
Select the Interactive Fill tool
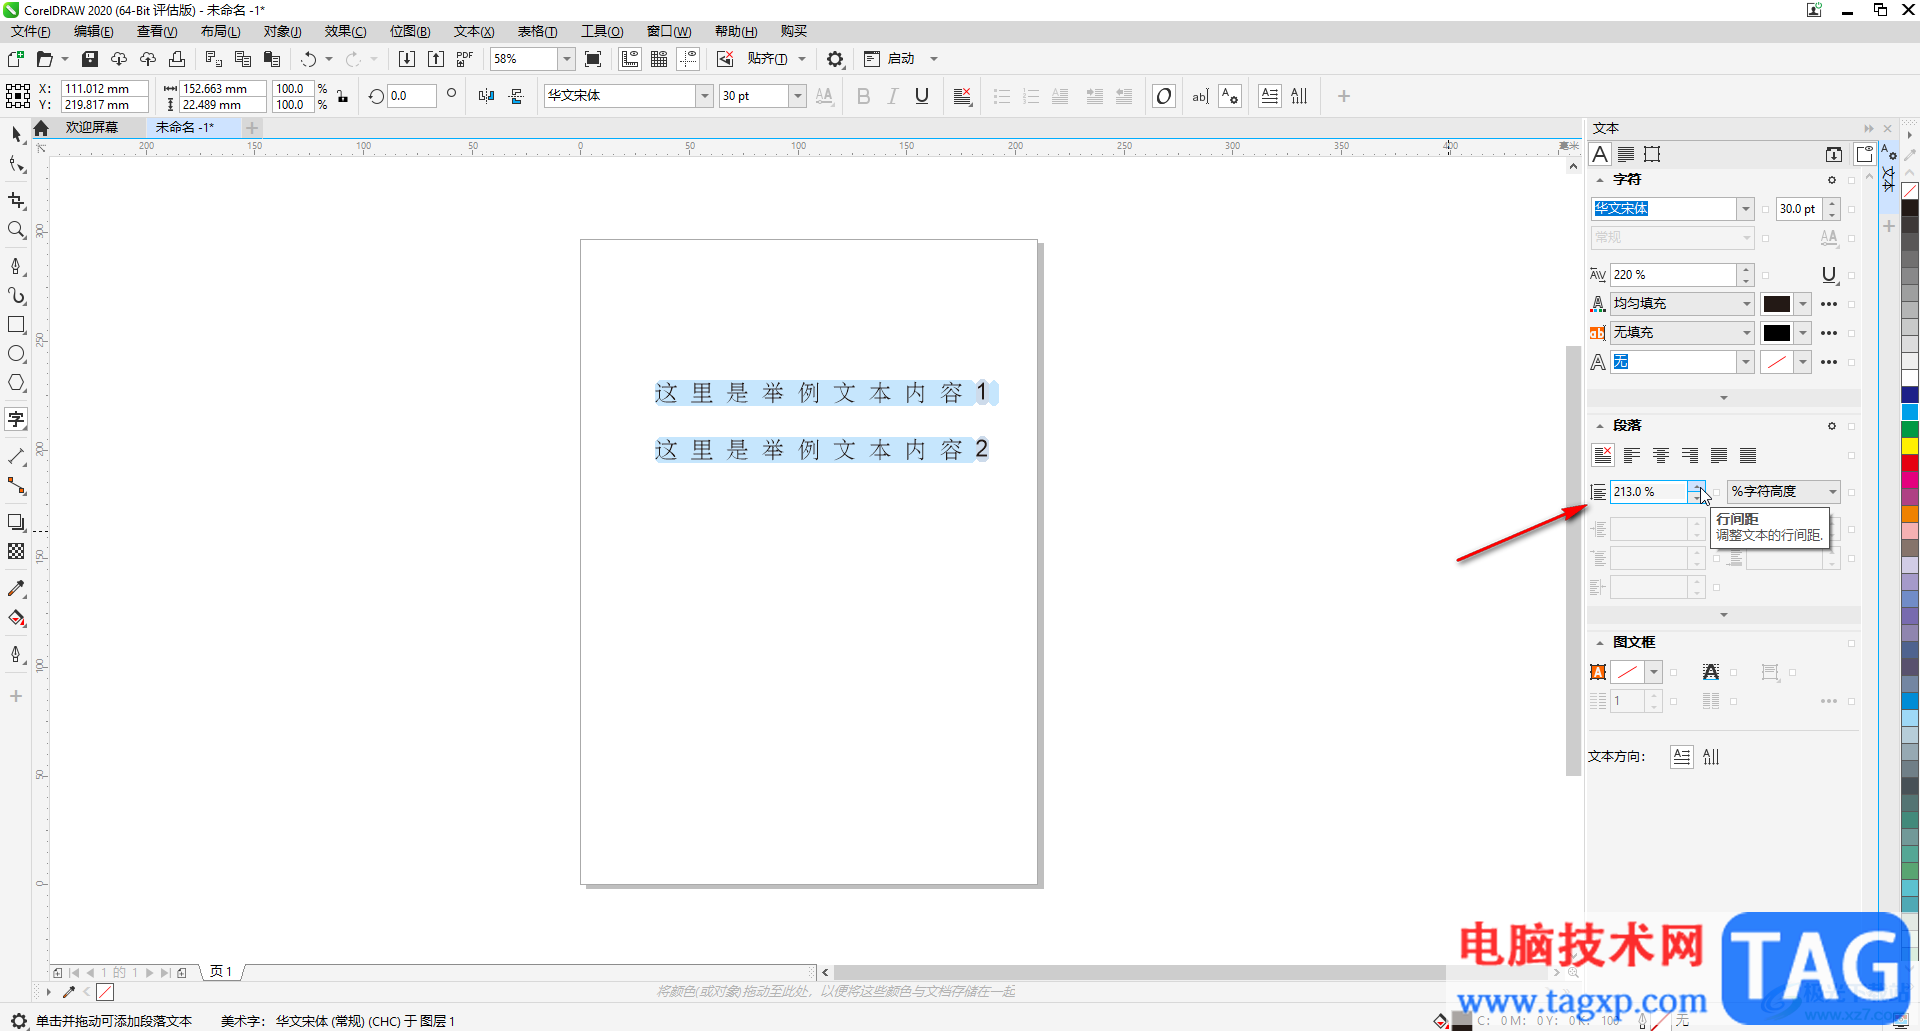(16, 619)
